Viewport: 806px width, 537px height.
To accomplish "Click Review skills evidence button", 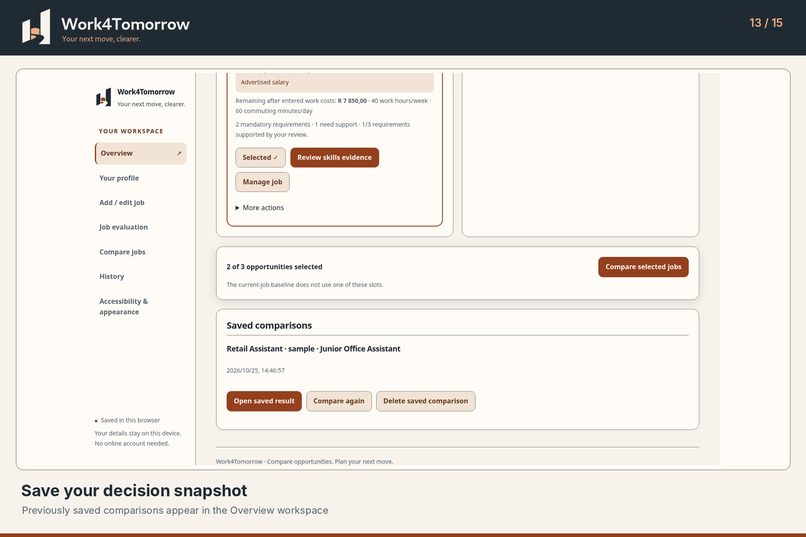I will [x=335, y=158].
